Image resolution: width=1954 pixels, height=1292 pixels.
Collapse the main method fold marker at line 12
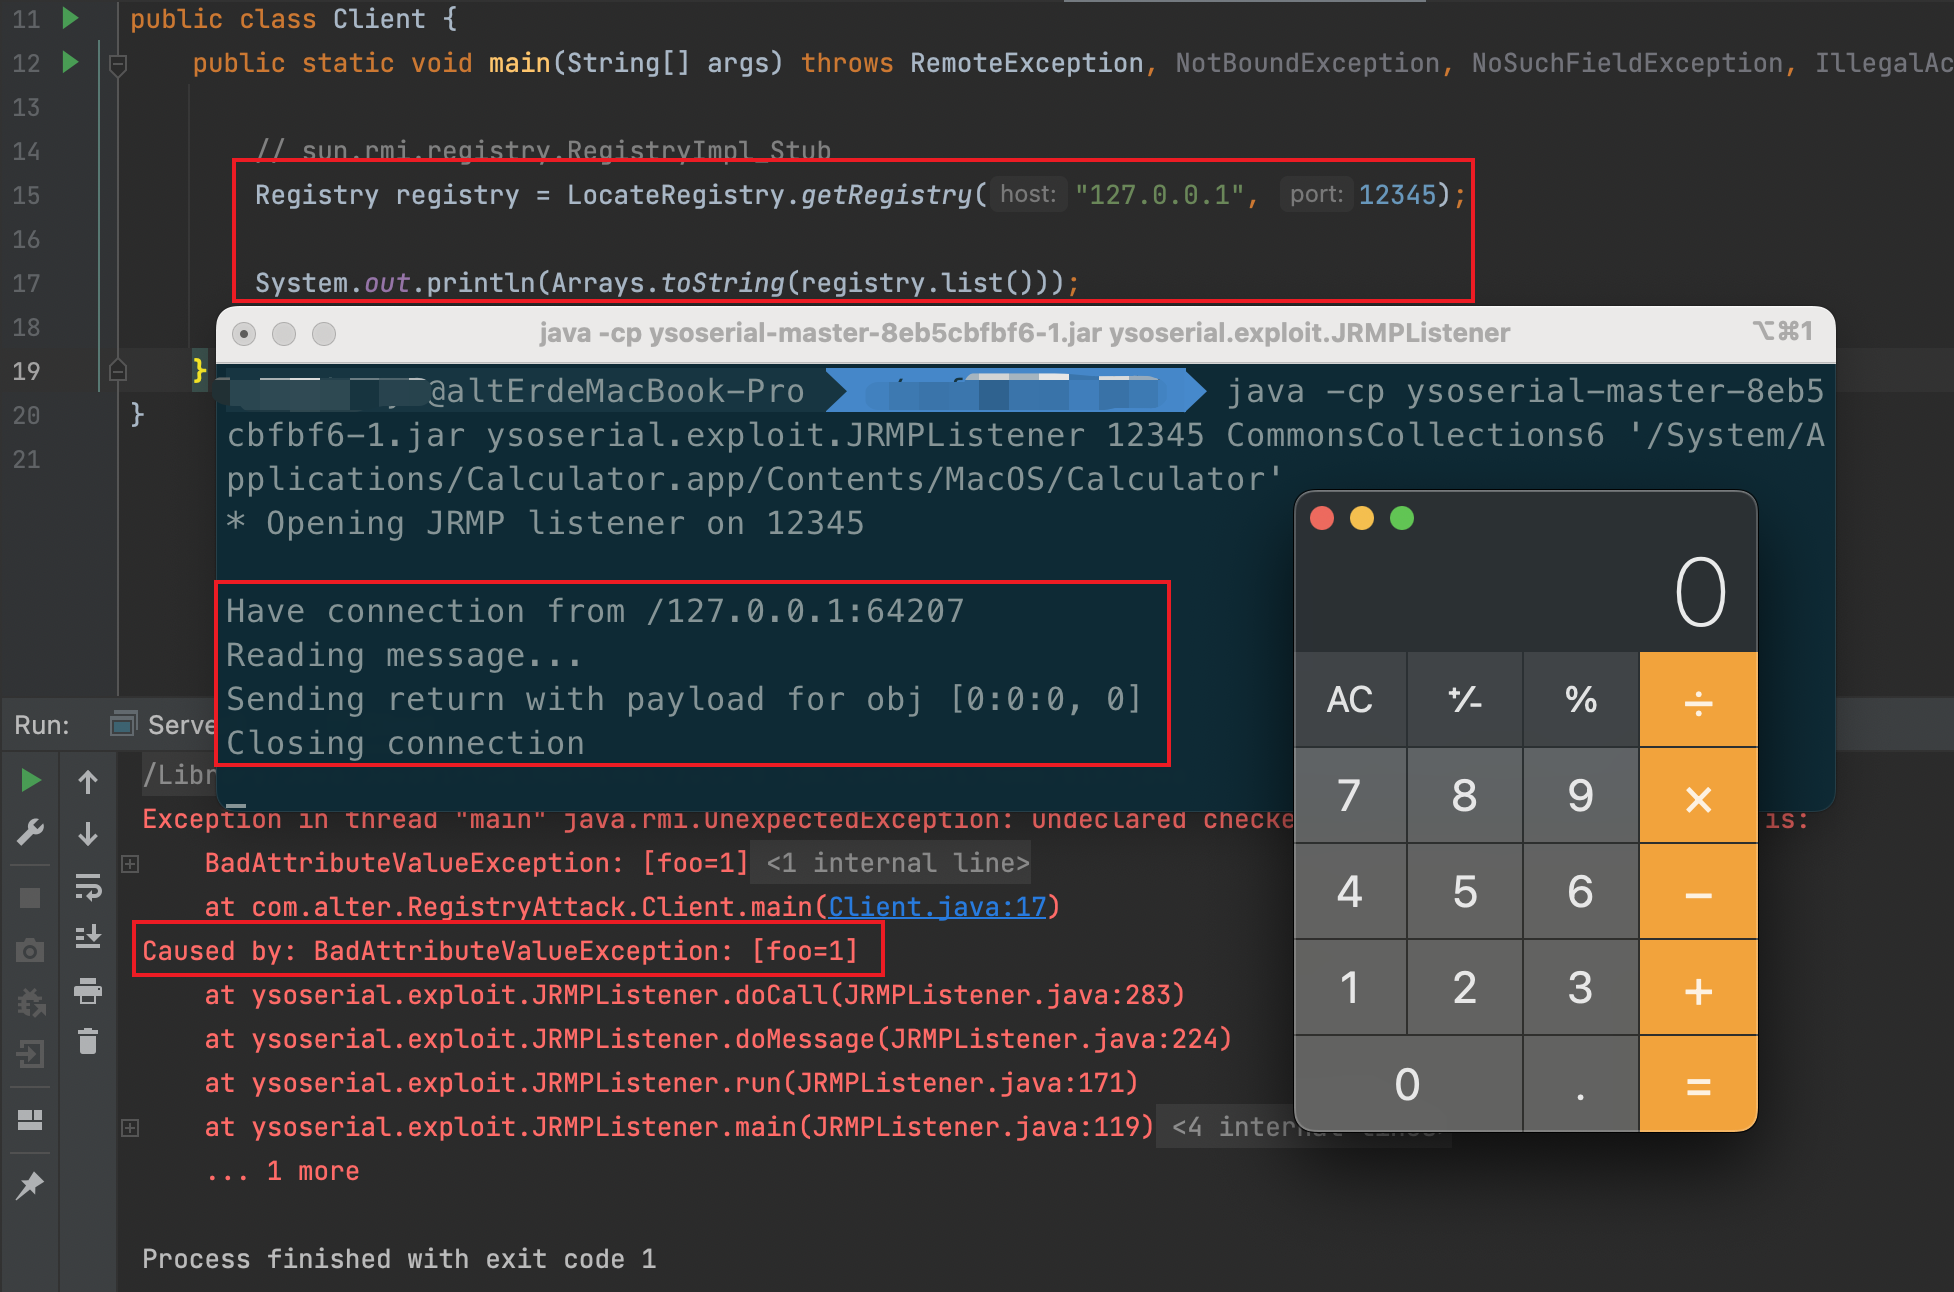pos(117,65)
